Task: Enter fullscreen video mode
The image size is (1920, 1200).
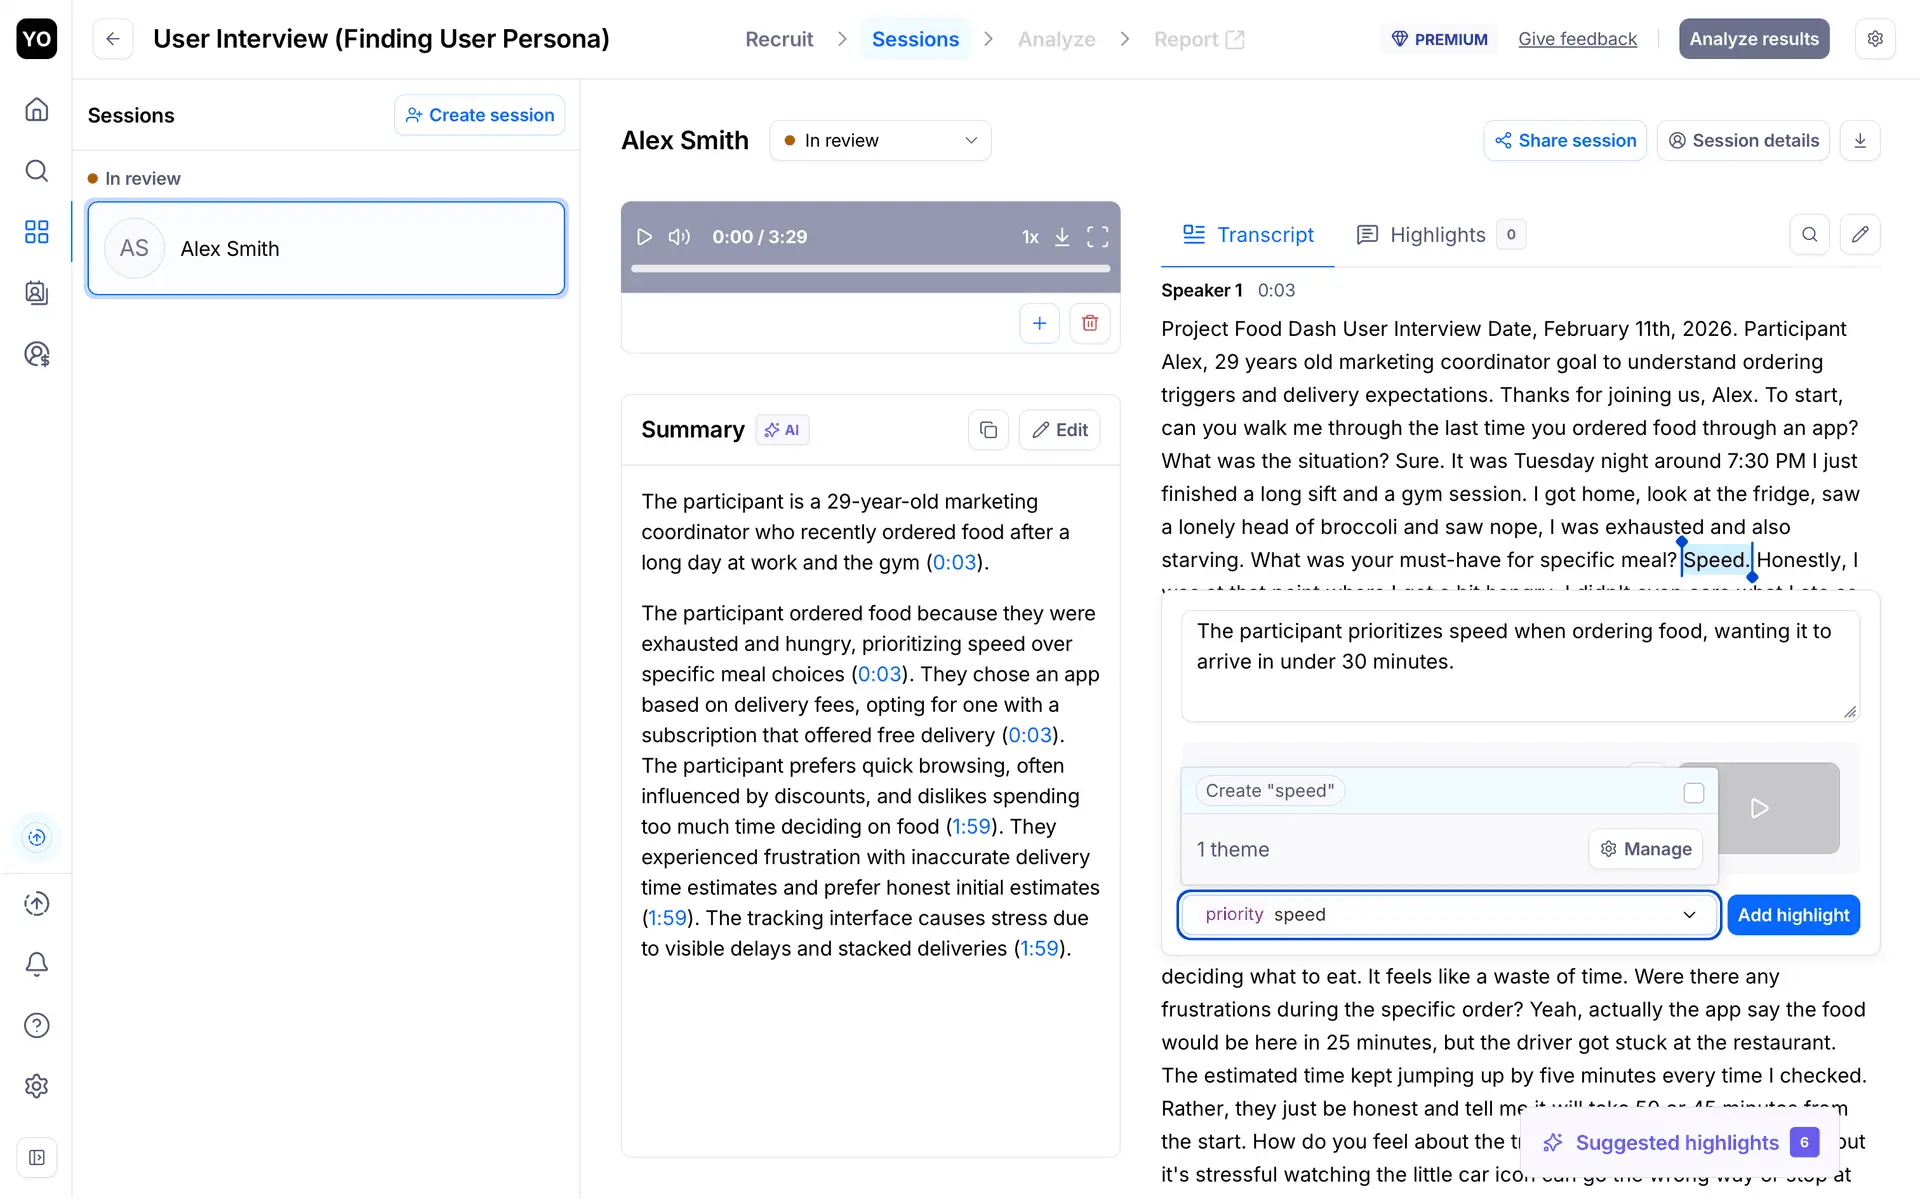Action: [1097, 237]
